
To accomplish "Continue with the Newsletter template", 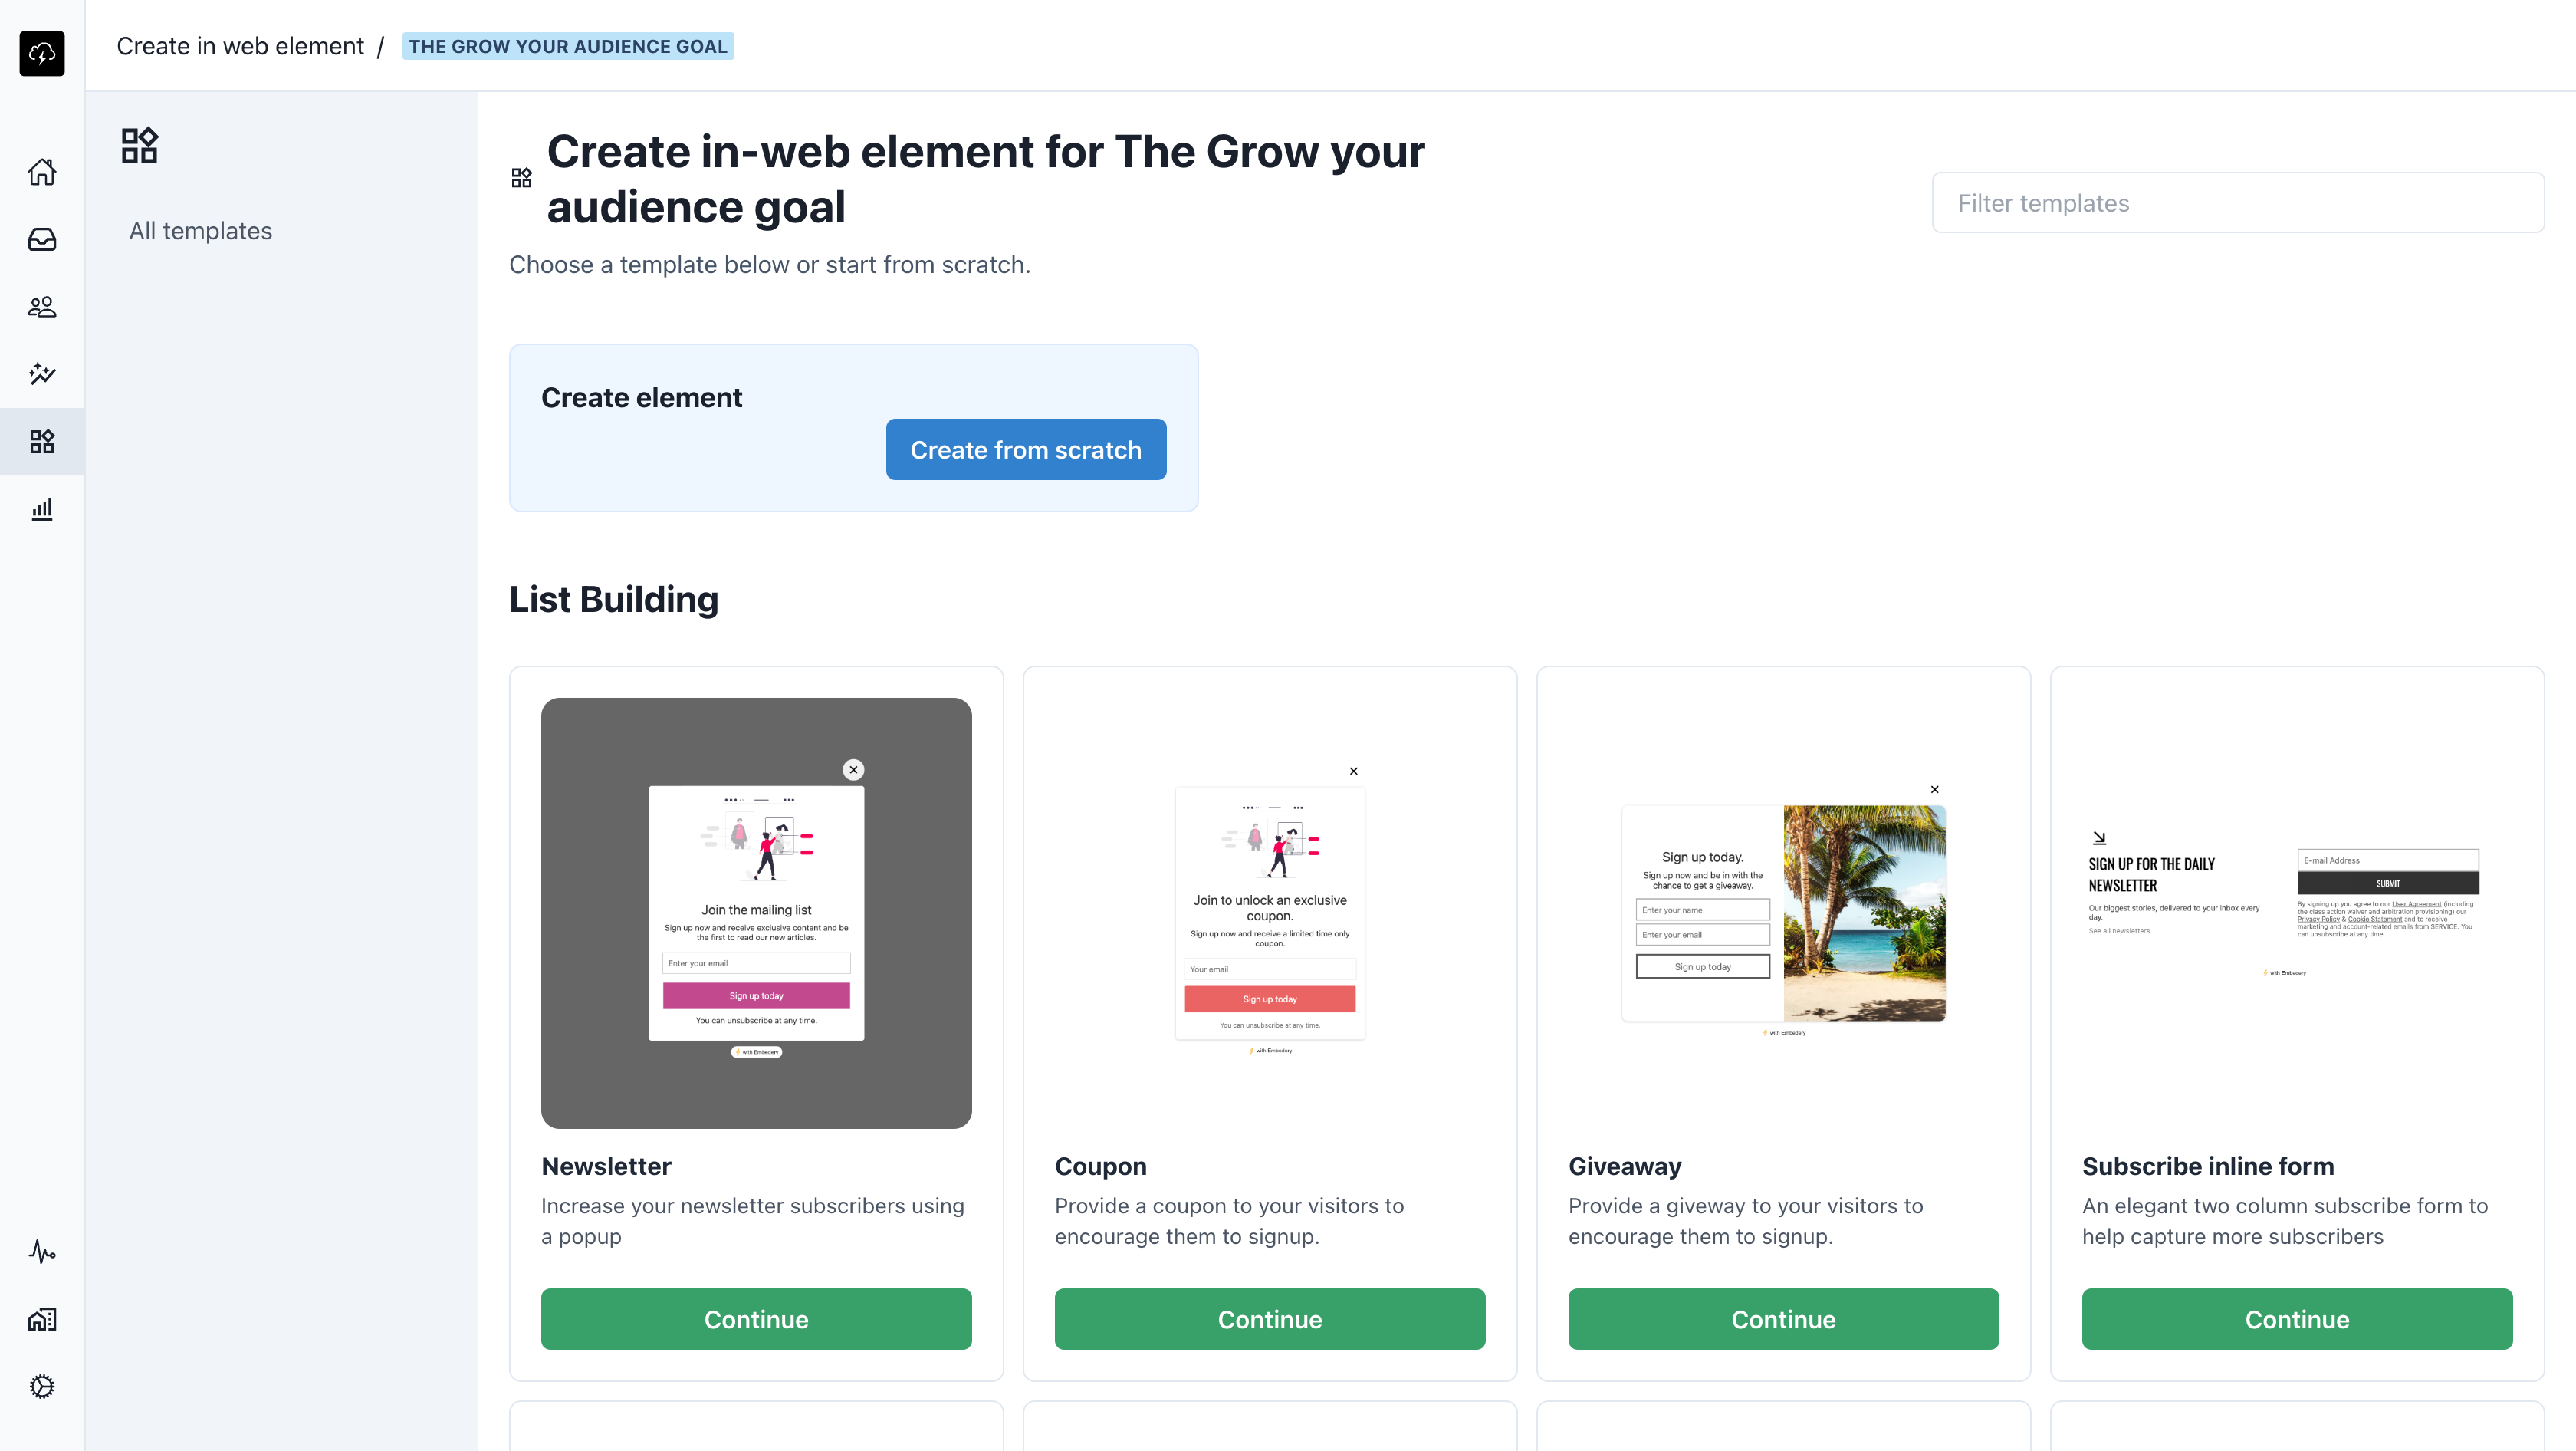I will click(x=756, y=1319).
